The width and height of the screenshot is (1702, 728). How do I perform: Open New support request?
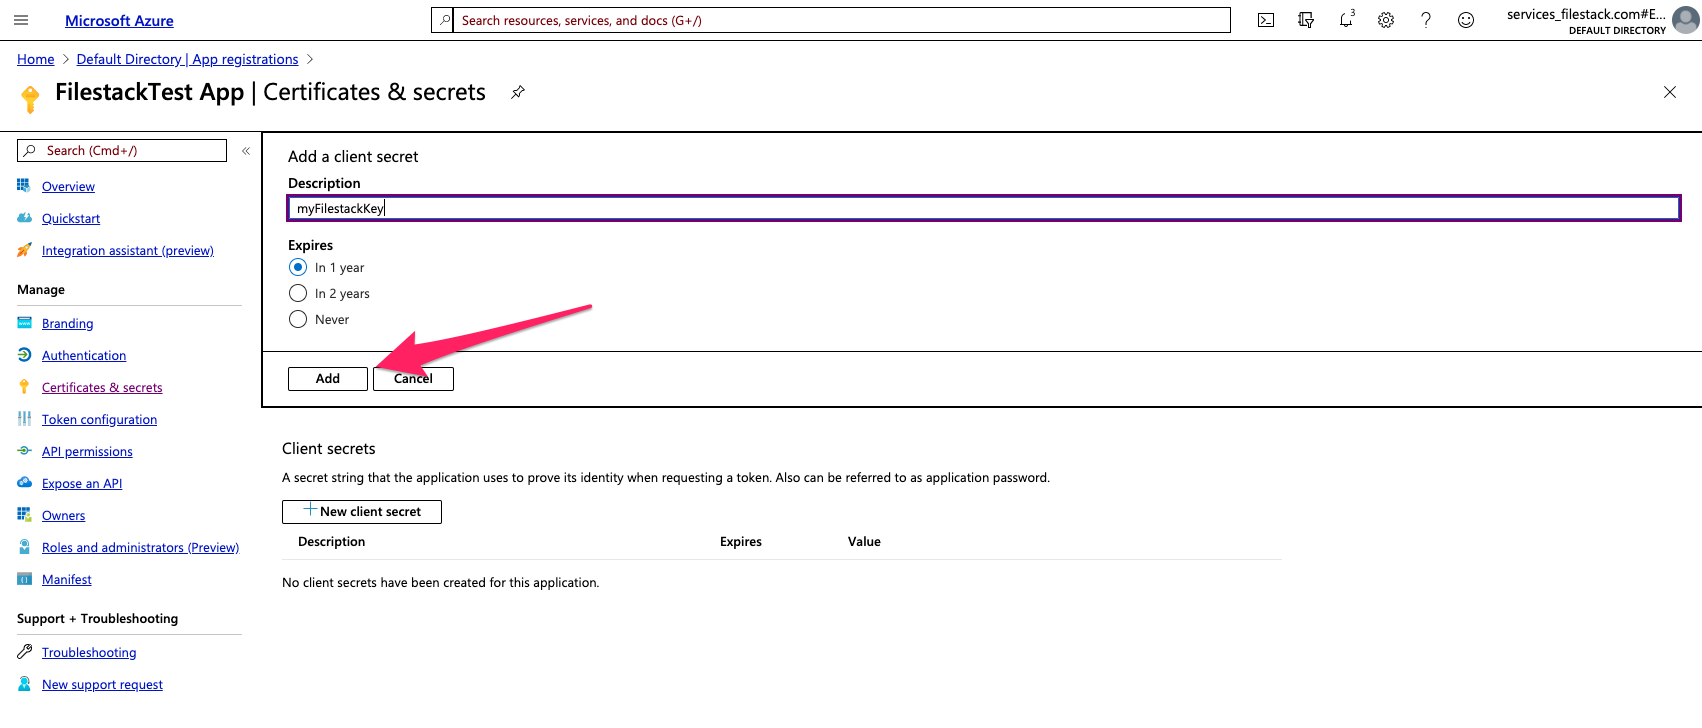coord(102,685)
